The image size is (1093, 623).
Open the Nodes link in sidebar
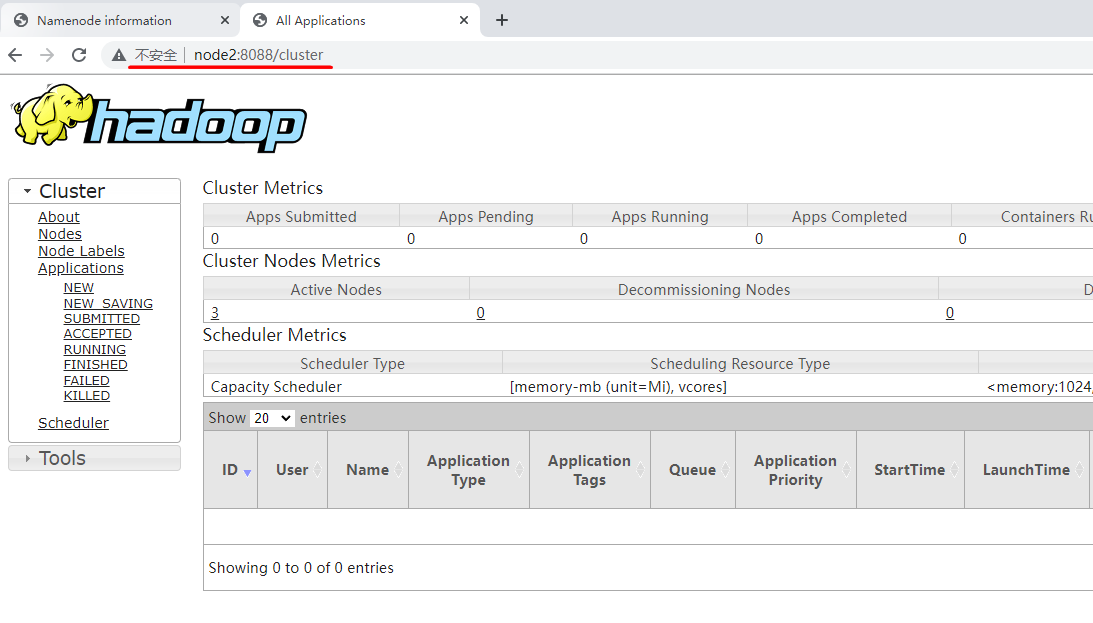[60, 234]
